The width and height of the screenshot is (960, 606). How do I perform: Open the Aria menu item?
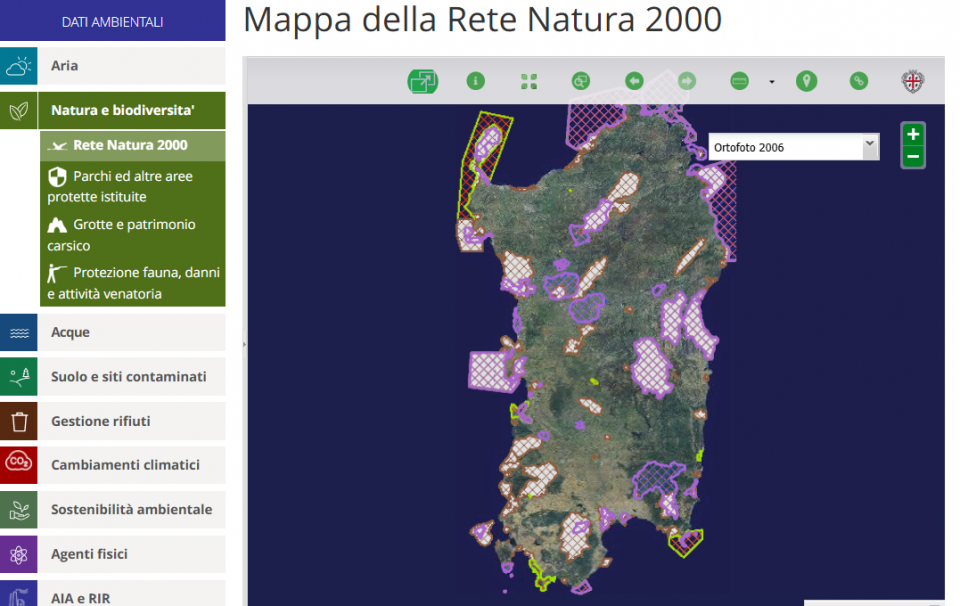tap(112, 66)
